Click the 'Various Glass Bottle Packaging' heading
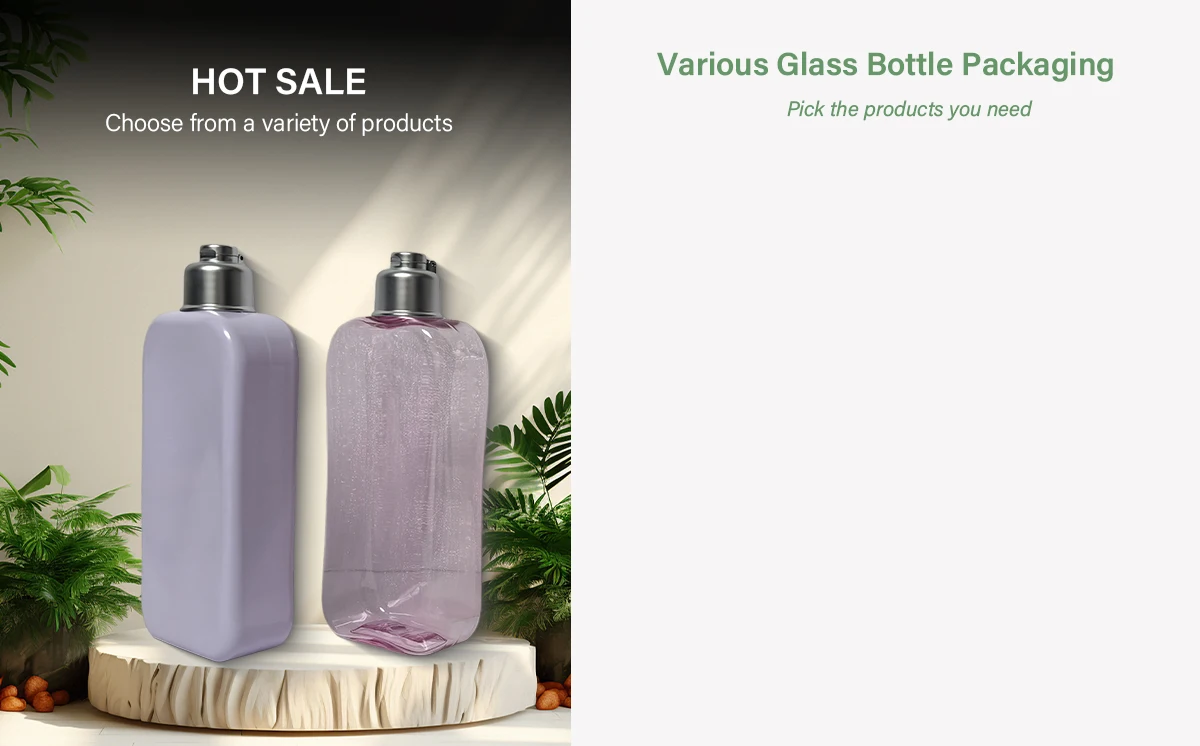This screenshot has height=746, width=1200. tap(885, 64)
